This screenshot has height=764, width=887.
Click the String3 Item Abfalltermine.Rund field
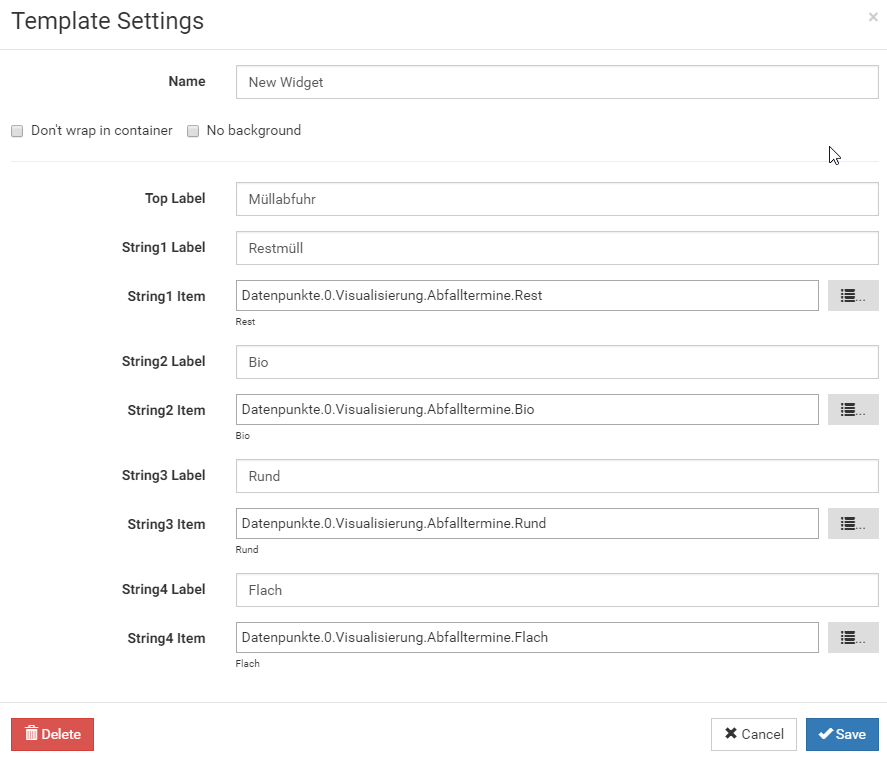tap(527, 524)
